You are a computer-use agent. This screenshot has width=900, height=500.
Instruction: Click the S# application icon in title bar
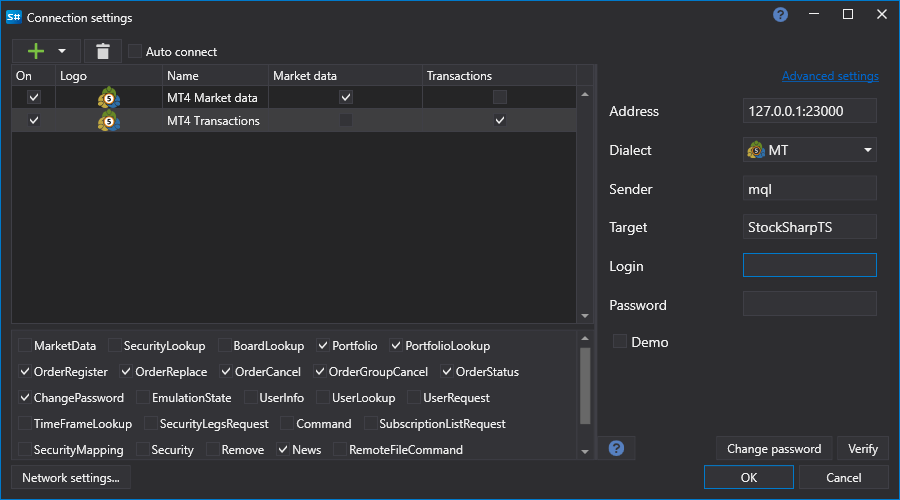point(14,17)
